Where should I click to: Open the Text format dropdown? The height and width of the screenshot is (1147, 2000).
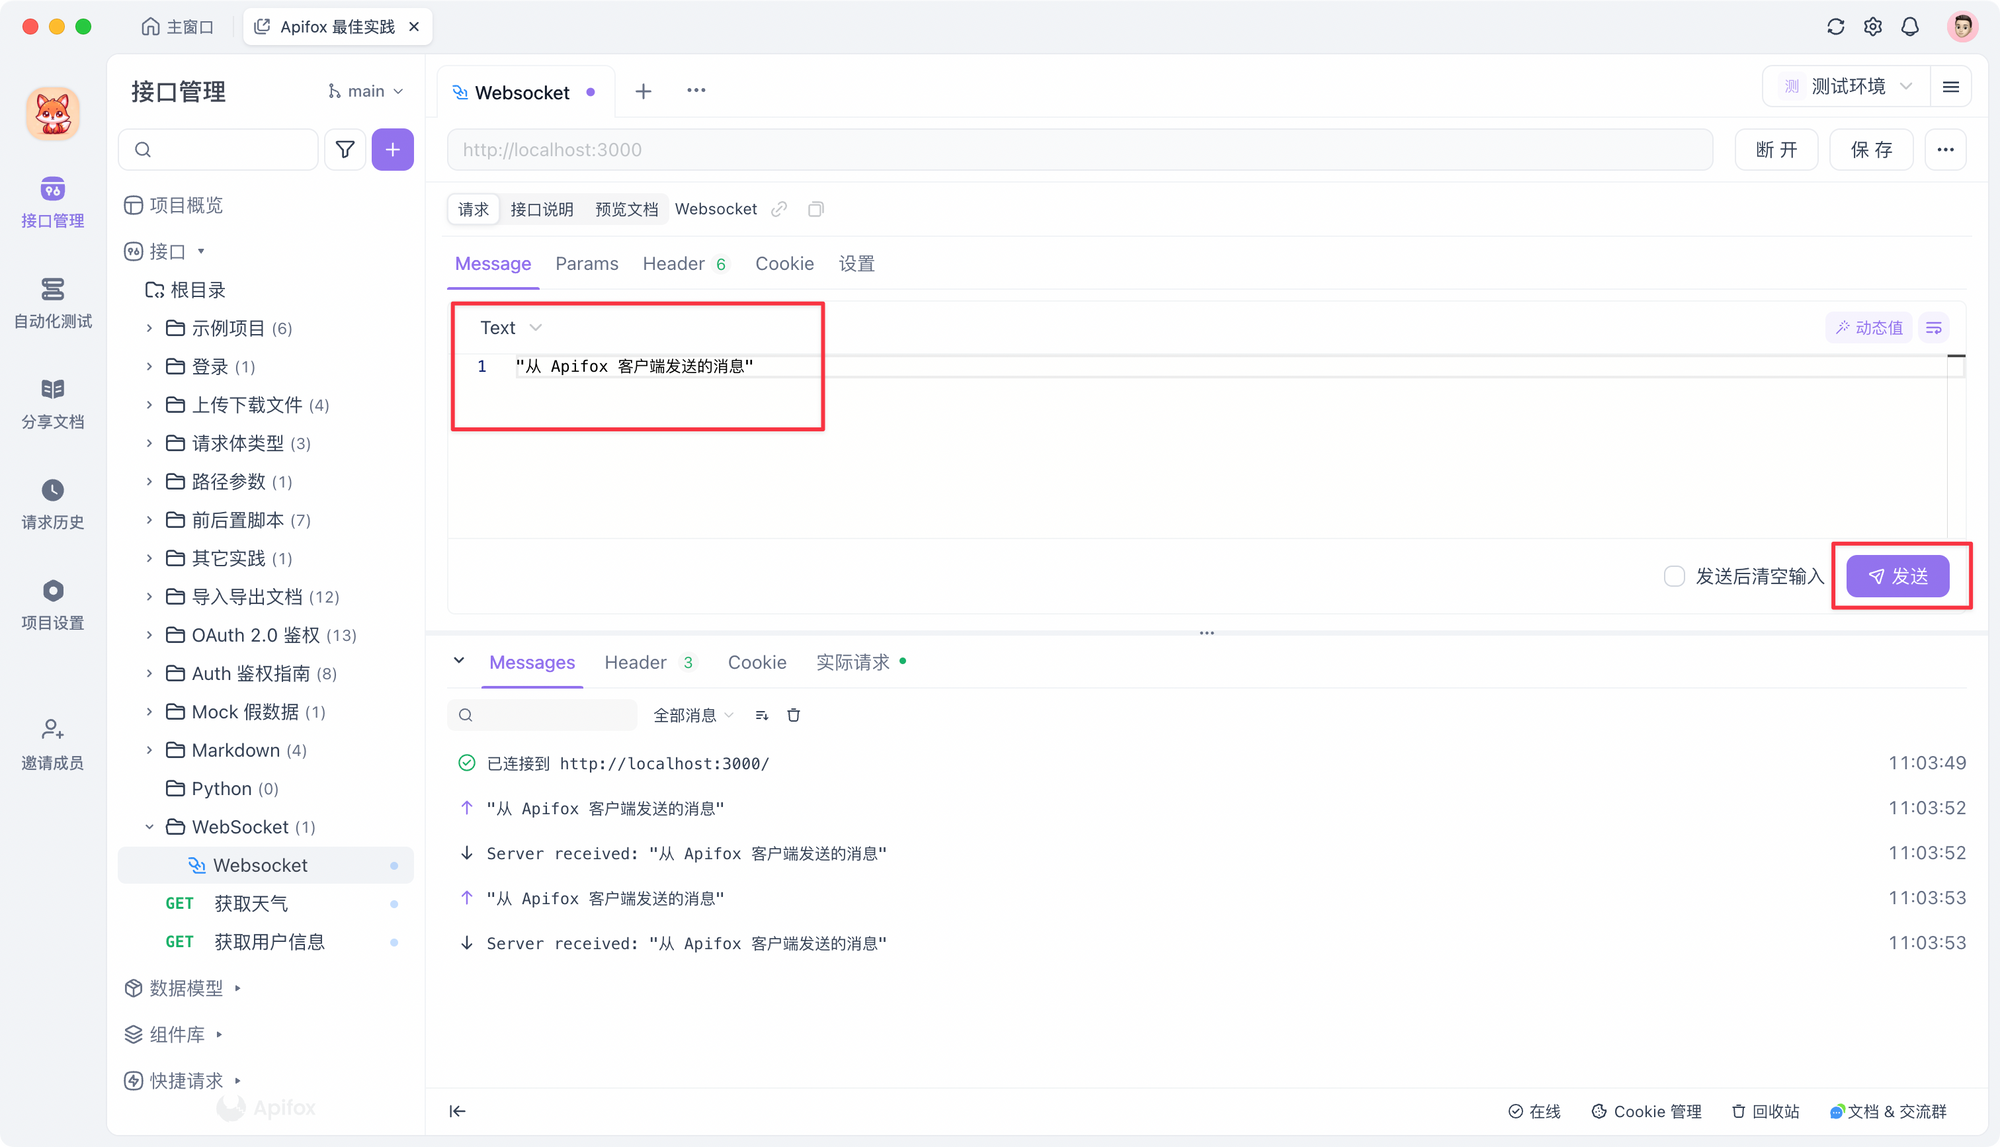pos(510,327)
